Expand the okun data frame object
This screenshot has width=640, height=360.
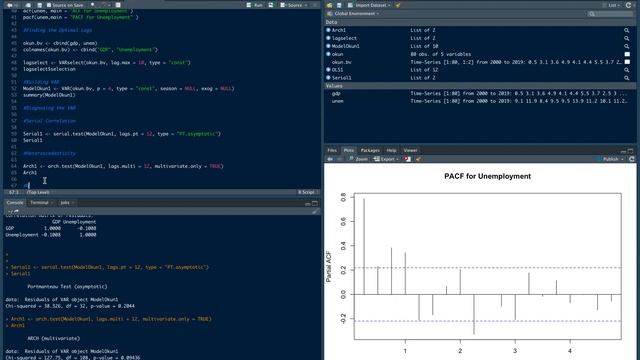pyautogui.click(x=328, y=54)
